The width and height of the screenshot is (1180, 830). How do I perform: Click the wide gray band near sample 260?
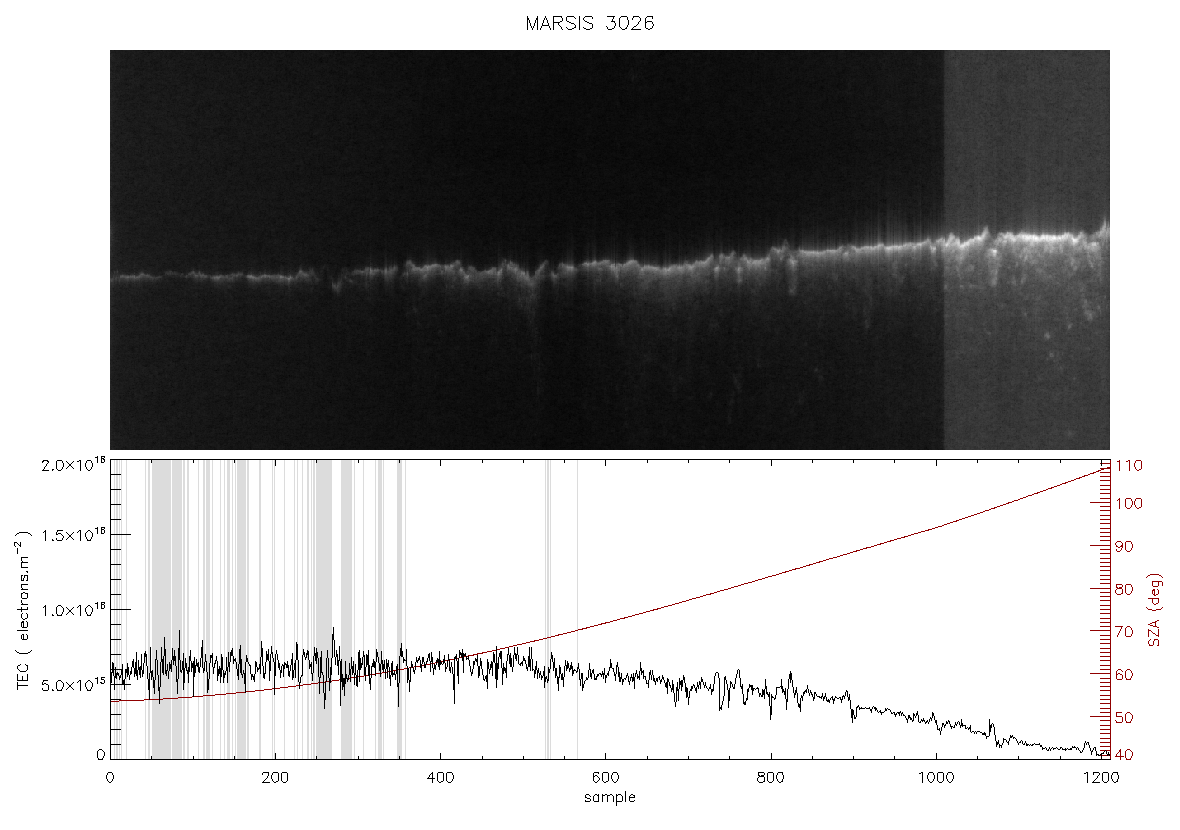(324, 609)
